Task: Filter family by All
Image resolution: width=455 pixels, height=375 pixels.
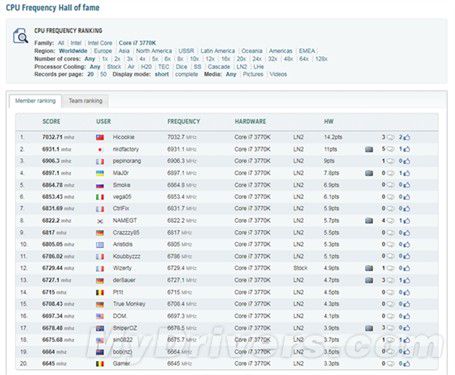Action: 61,43
